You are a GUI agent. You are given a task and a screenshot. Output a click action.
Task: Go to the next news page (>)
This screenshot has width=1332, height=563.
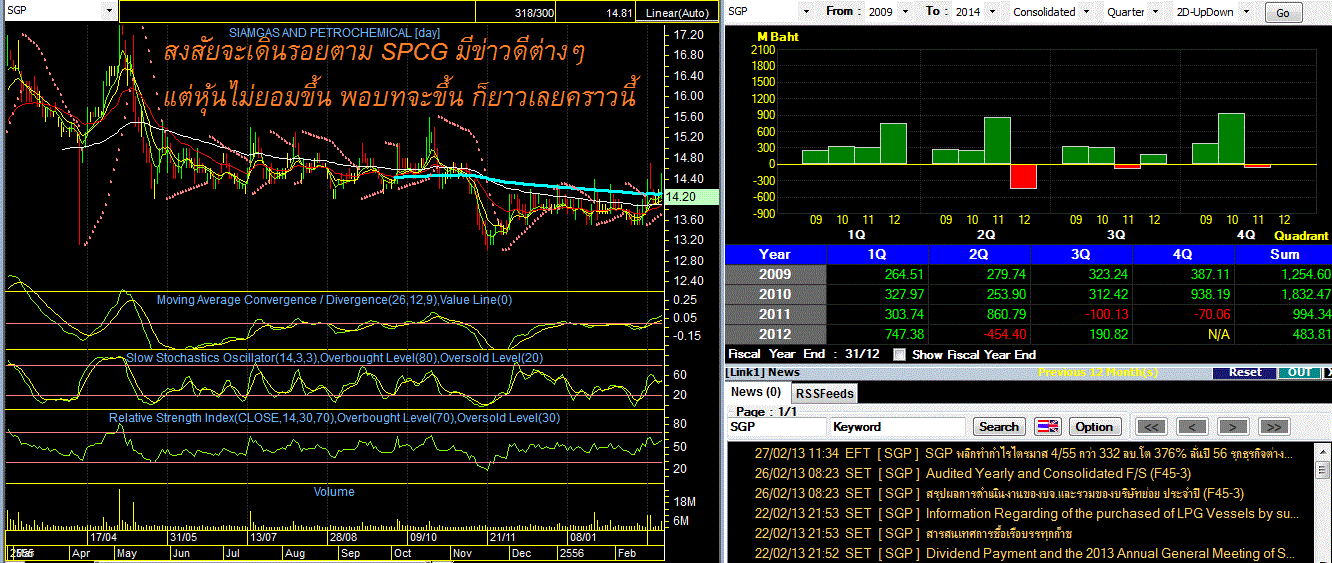point(1233,426)
